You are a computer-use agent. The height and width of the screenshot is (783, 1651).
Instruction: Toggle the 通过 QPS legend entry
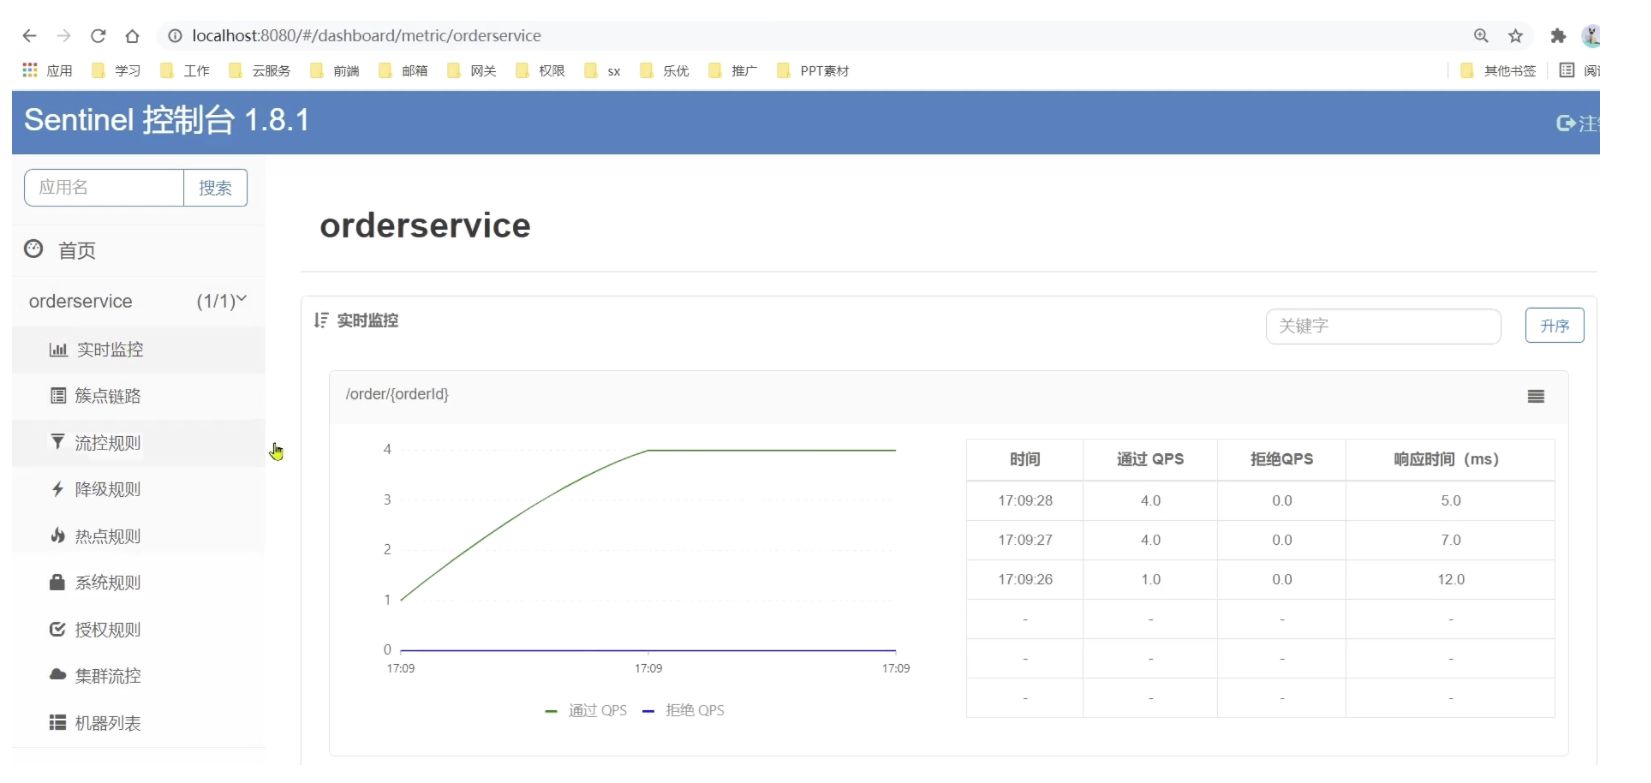coord(586,710)
